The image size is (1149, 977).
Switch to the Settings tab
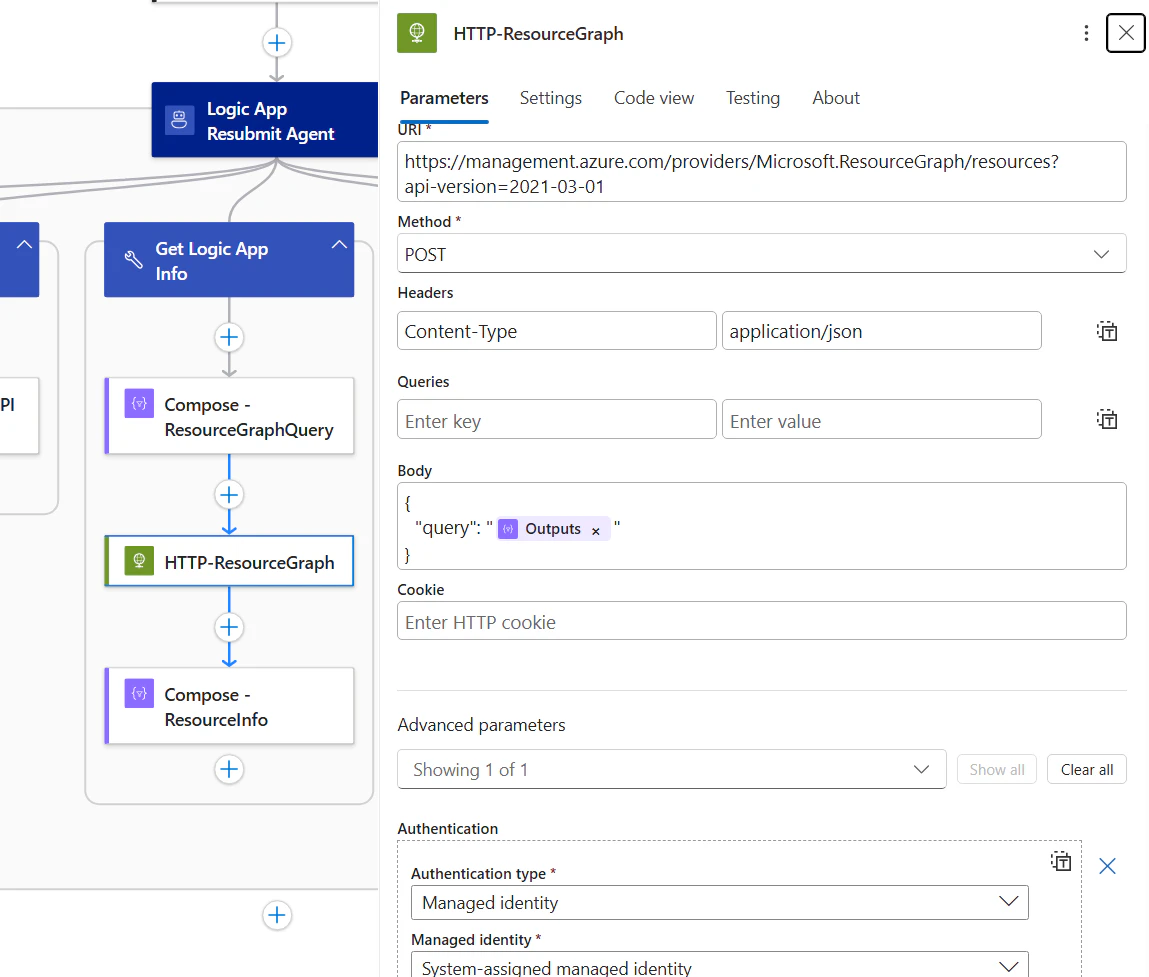coord(550,98)
